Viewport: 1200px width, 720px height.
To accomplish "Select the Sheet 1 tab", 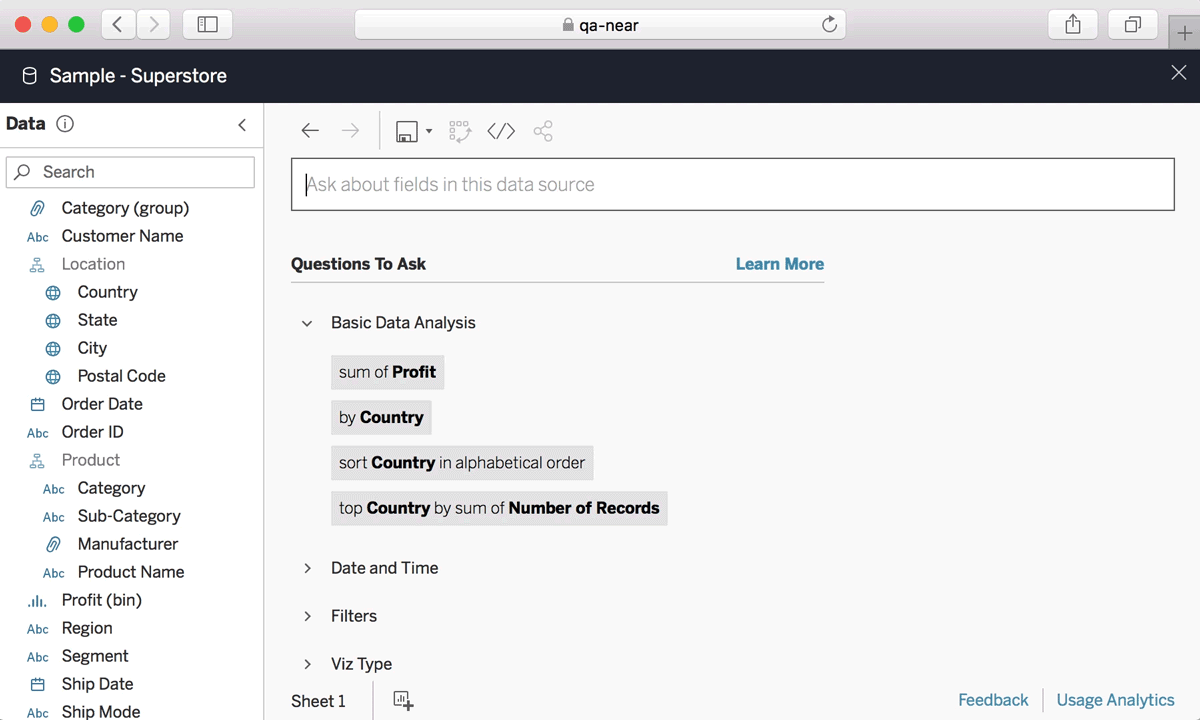I will pyautogui.click(x=320, y=700).
